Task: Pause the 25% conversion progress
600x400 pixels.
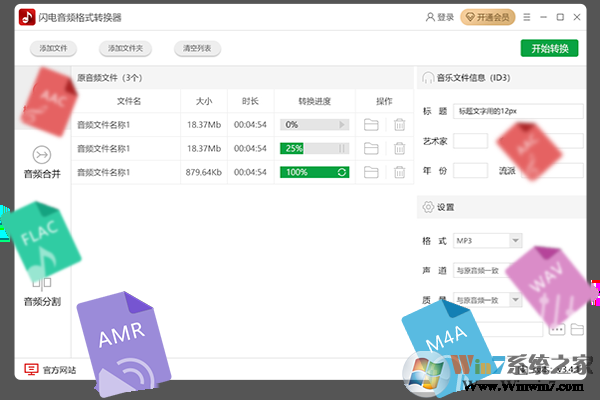Action: pyautogui.click(x=343, y=148)
